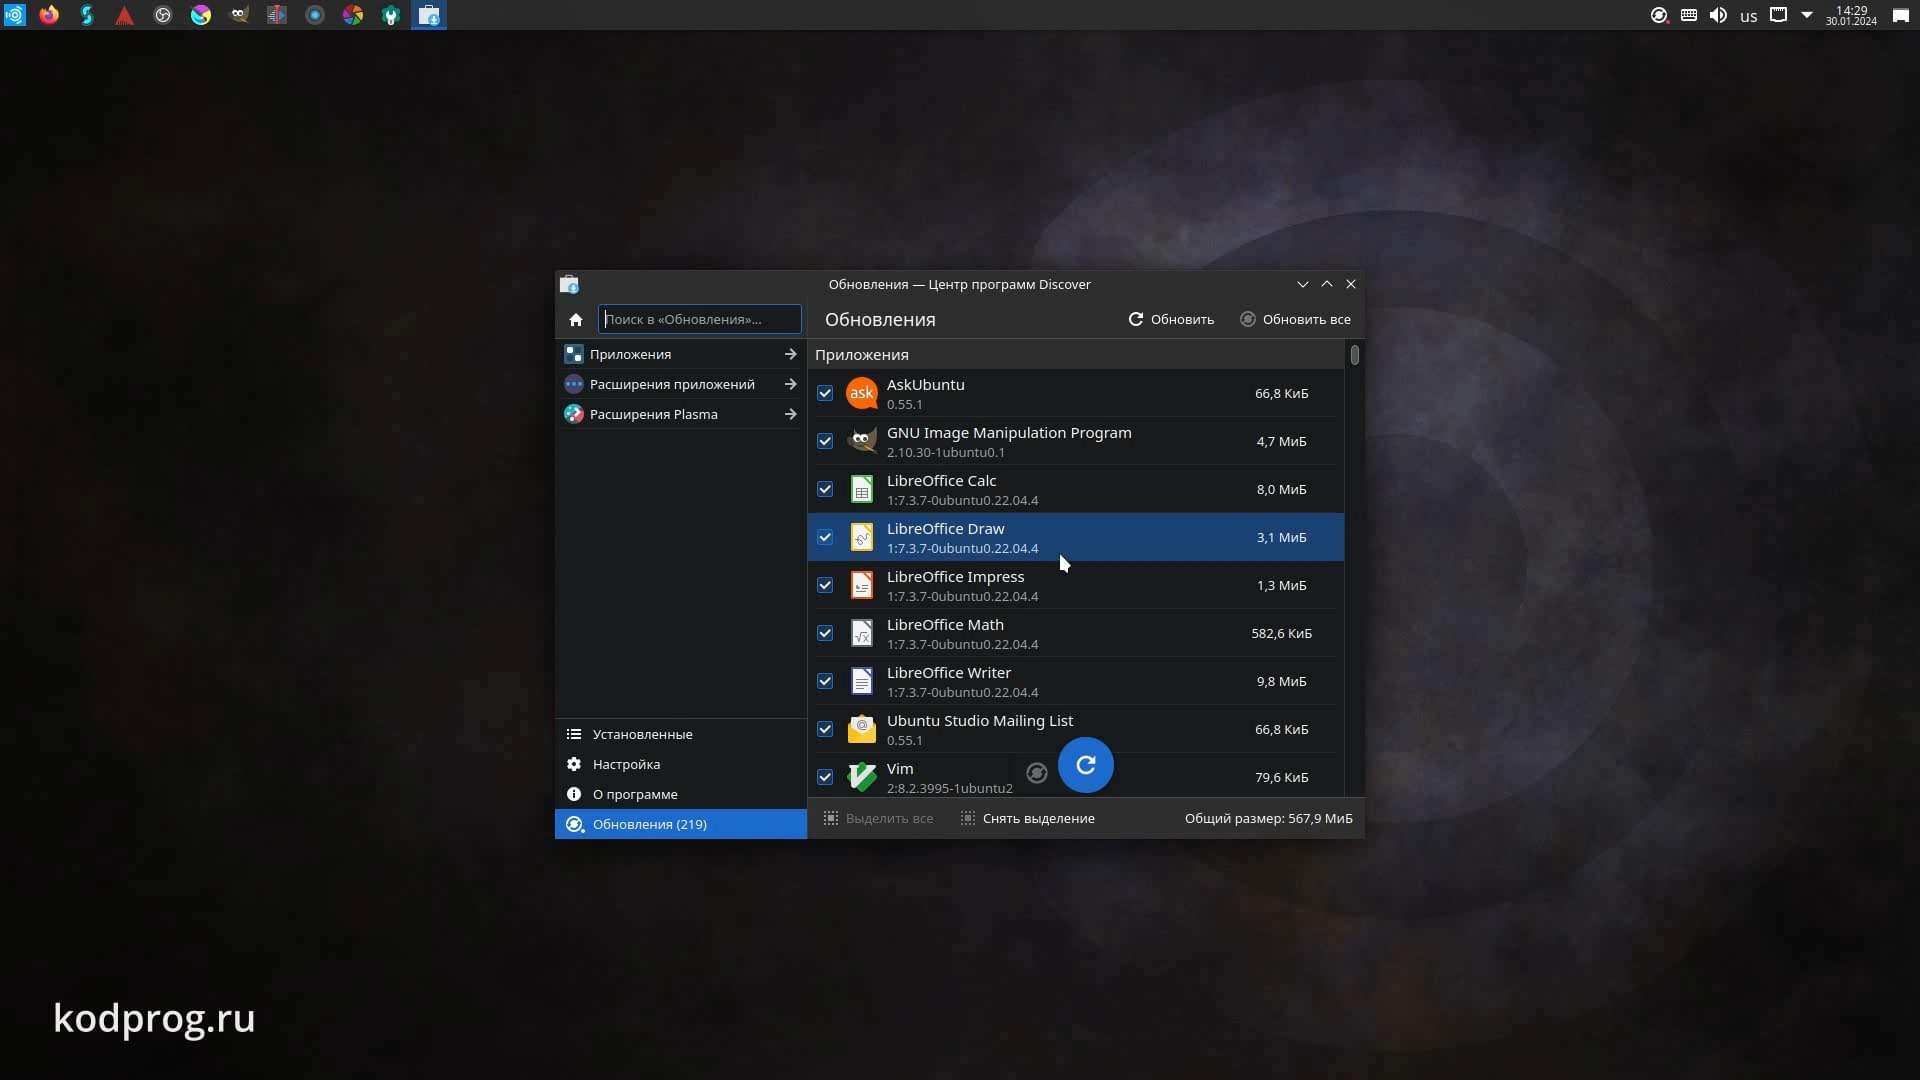
Task: Uncheck the AskUbuntu update checkbox
Action: click(825, 393)
